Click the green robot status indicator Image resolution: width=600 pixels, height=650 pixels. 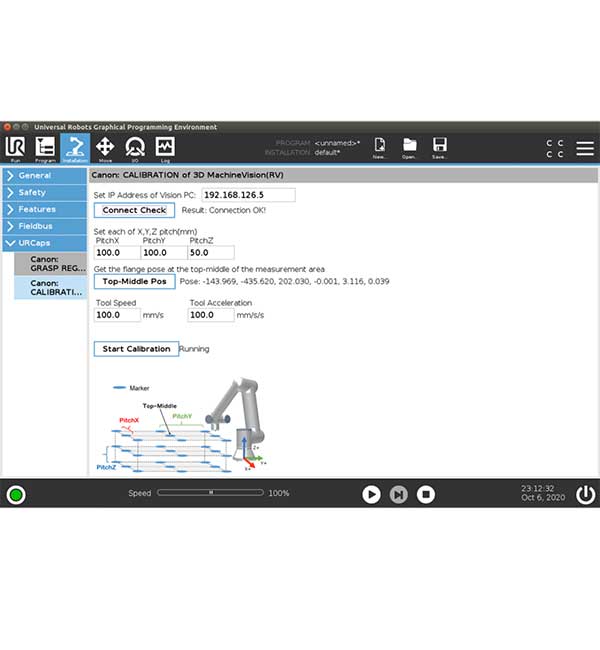16,495
